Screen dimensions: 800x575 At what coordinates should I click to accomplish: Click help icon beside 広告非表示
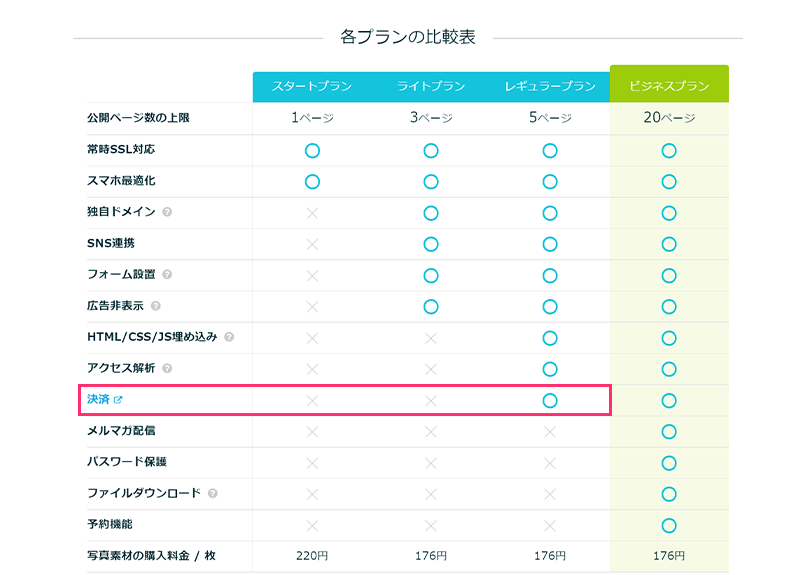click(155, 306)
